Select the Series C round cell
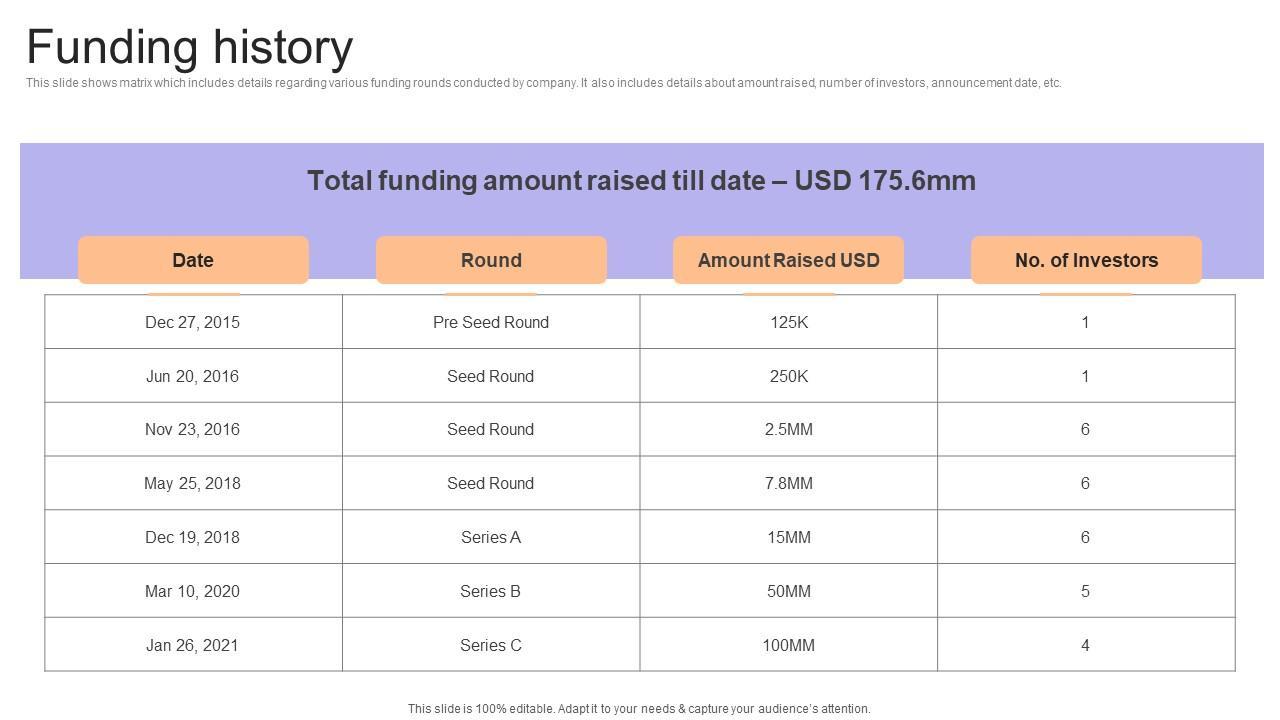This screenshot has width=1280, height=720. [490, 645]
